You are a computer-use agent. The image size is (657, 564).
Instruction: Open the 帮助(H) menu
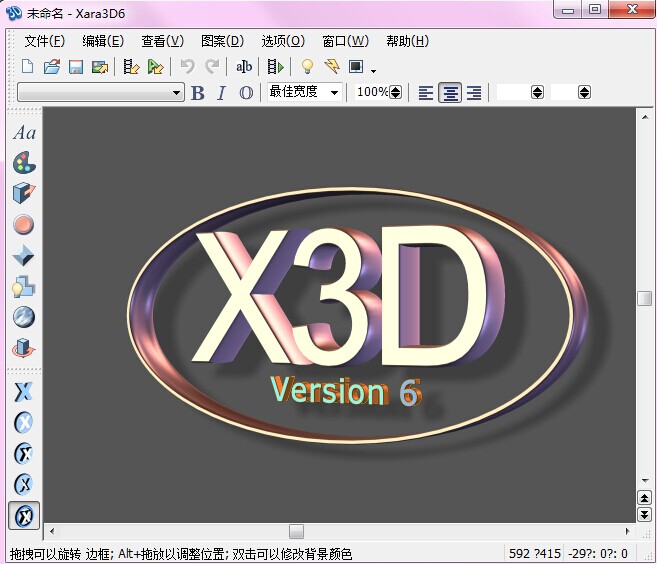click(x=406, y=41)
